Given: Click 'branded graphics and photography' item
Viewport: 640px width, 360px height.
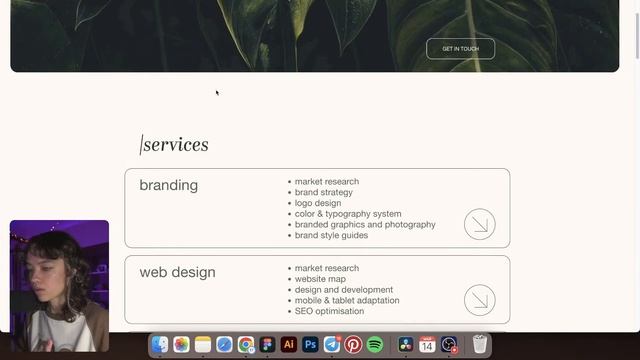Looking at the screenshot, I should 365,224.
